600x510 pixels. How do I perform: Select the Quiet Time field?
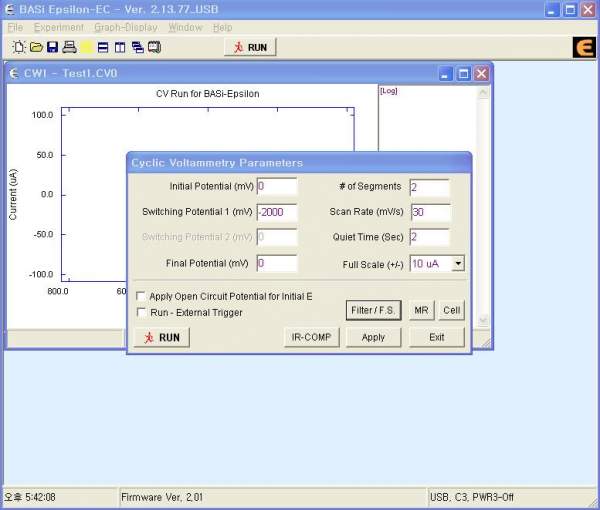click(x=429, y=237)
